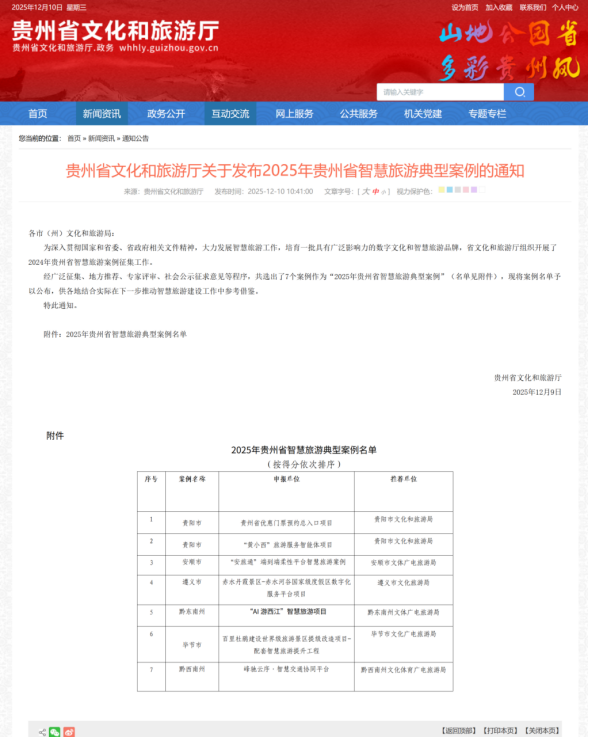Click the search magnifier button

pyautogui.click(x=518, y=92)
